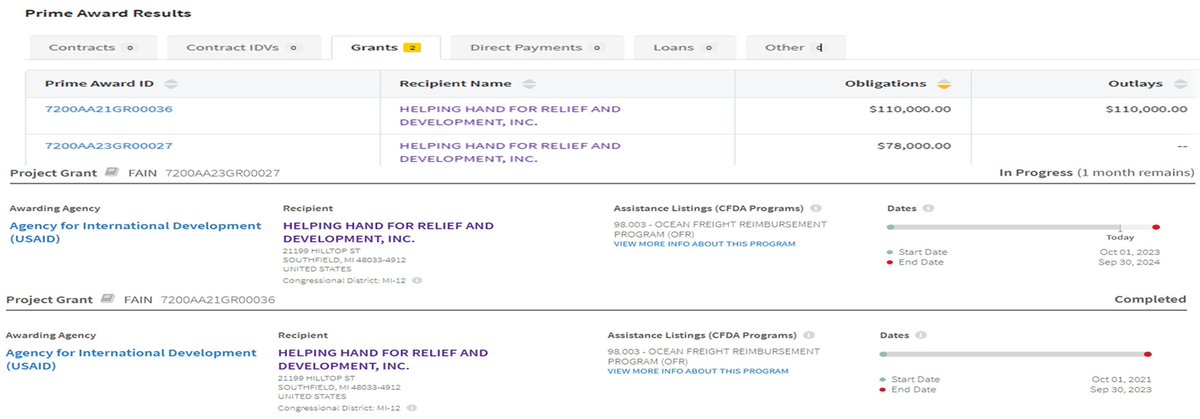Click red end-date dot on In Progress bar
Viewport: 1200px width, 419px height.
point(1156,227)
